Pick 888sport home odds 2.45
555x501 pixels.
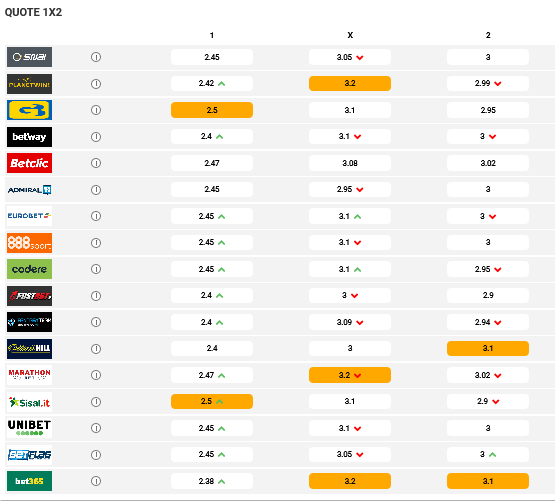click(212, 243)
